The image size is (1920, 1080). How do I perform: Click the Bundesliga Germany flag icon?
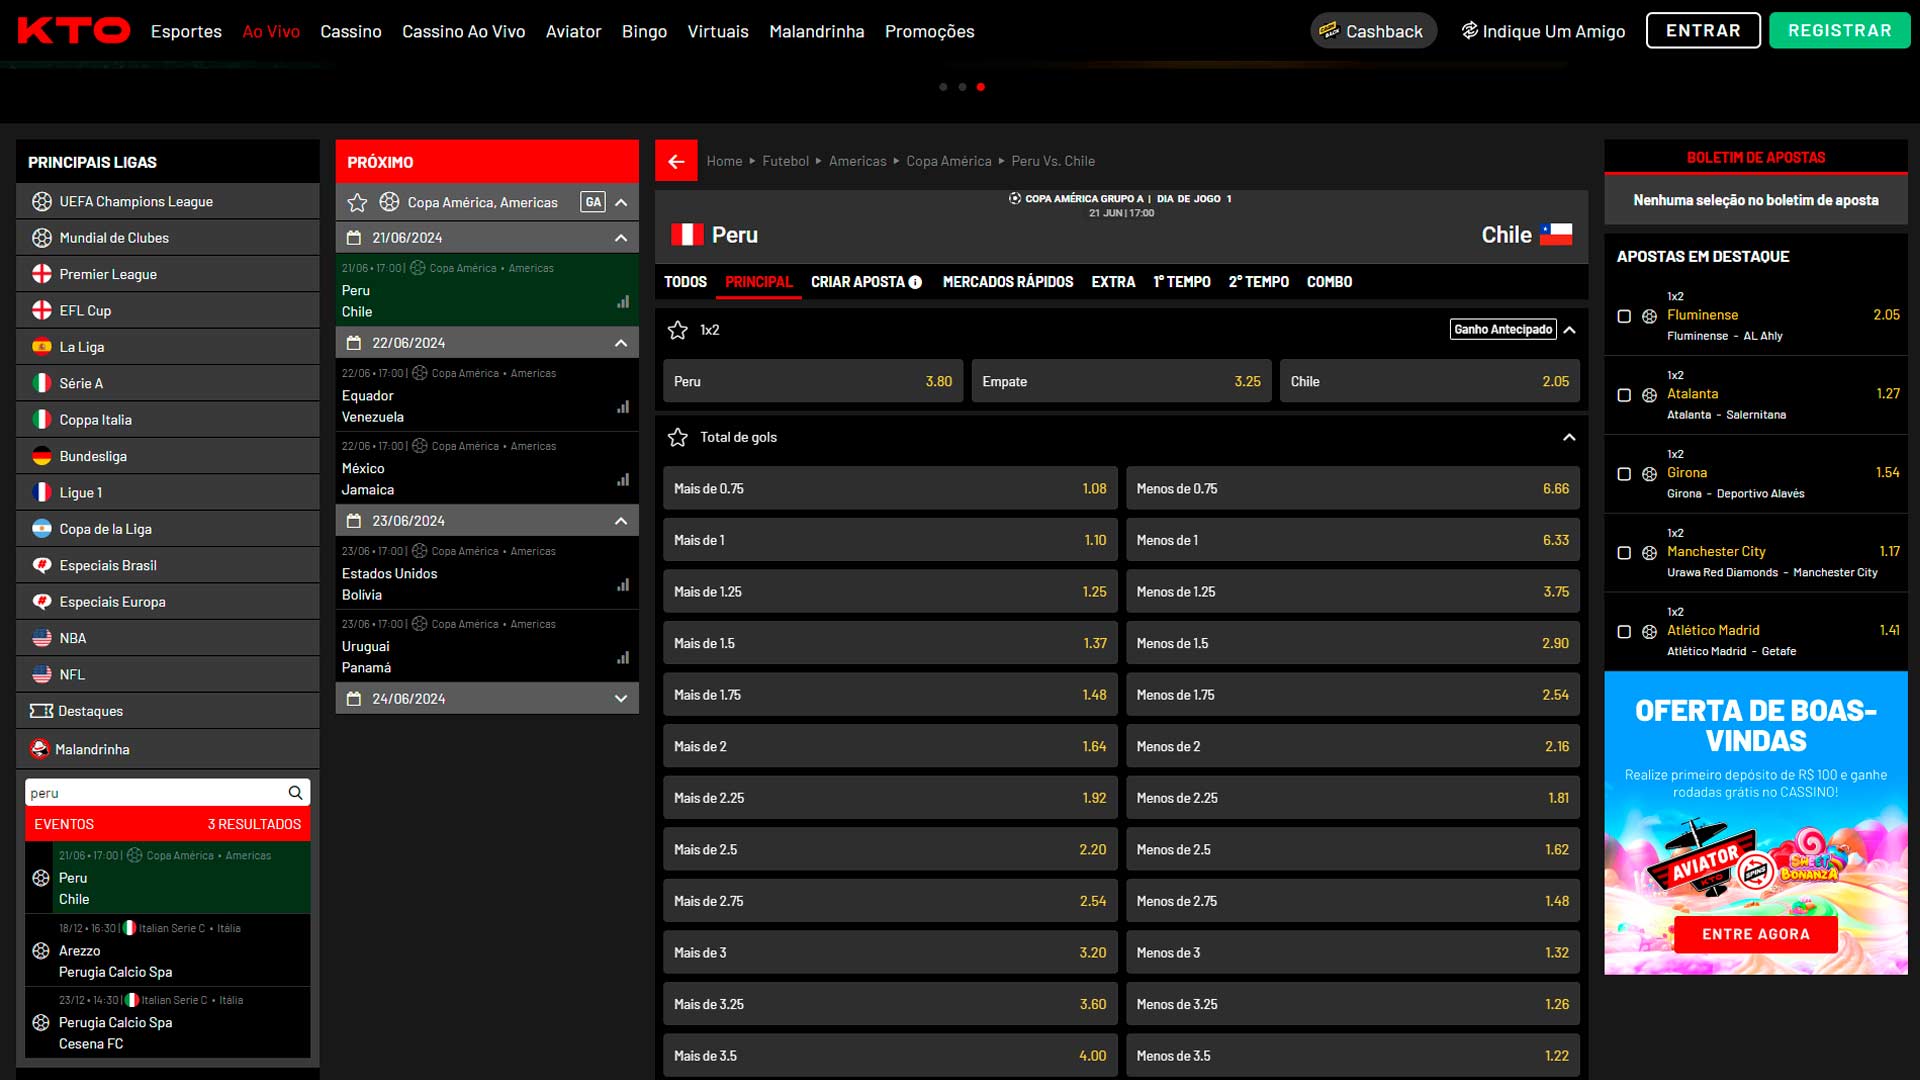click(x=42, y=456)
